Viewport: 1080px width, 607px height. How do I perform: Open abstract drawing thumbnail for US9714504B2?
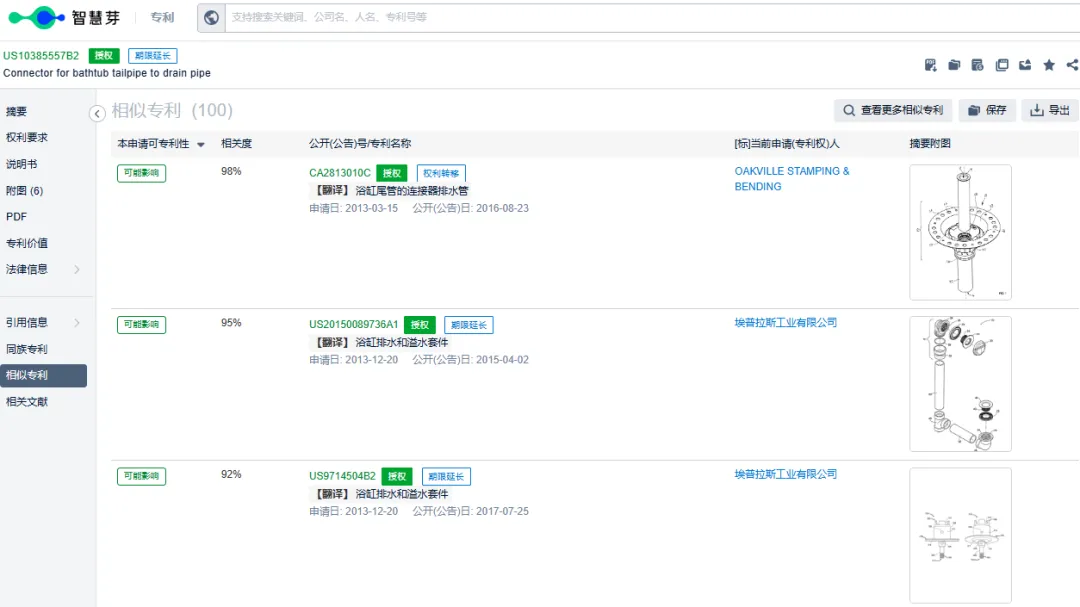pos(960,535)
